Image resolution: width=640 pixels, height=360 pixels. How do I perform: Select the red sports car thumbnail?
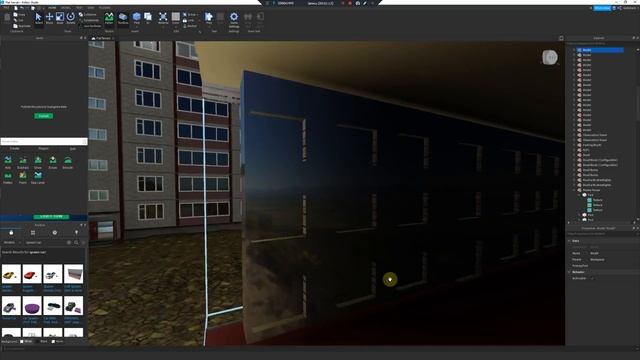(32, 274)
